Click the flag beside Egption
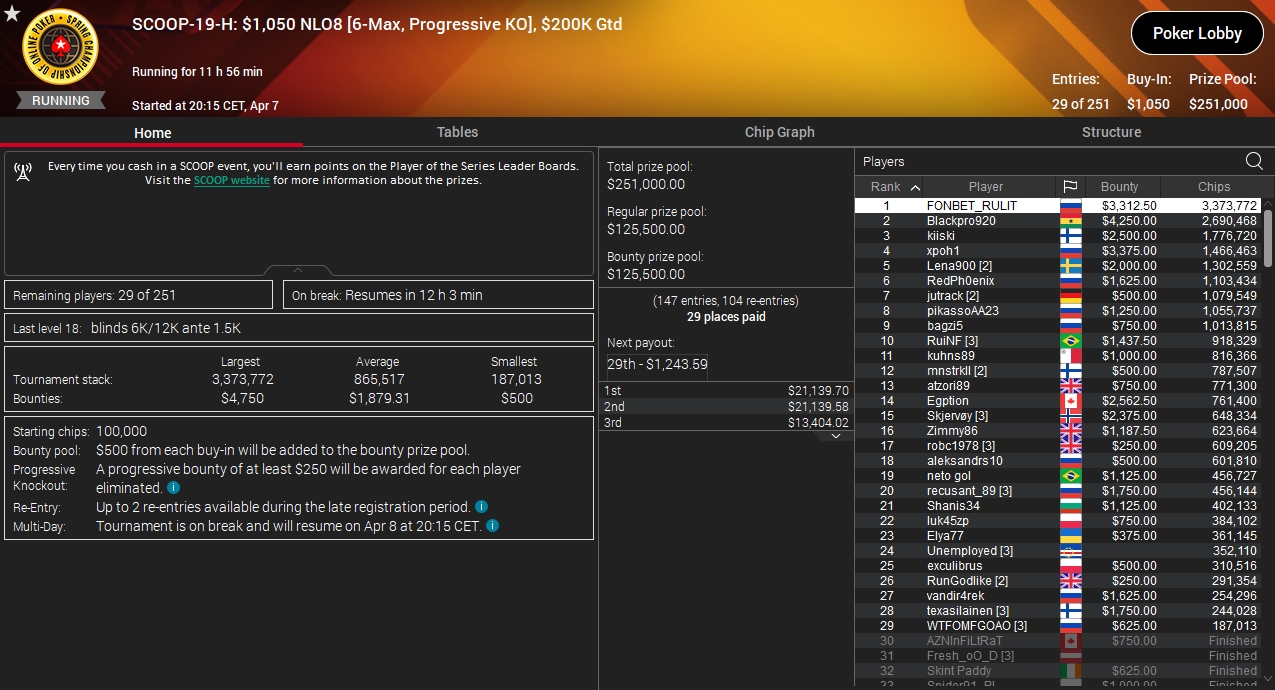The image size is (1275, 690). pos(1070,401)
